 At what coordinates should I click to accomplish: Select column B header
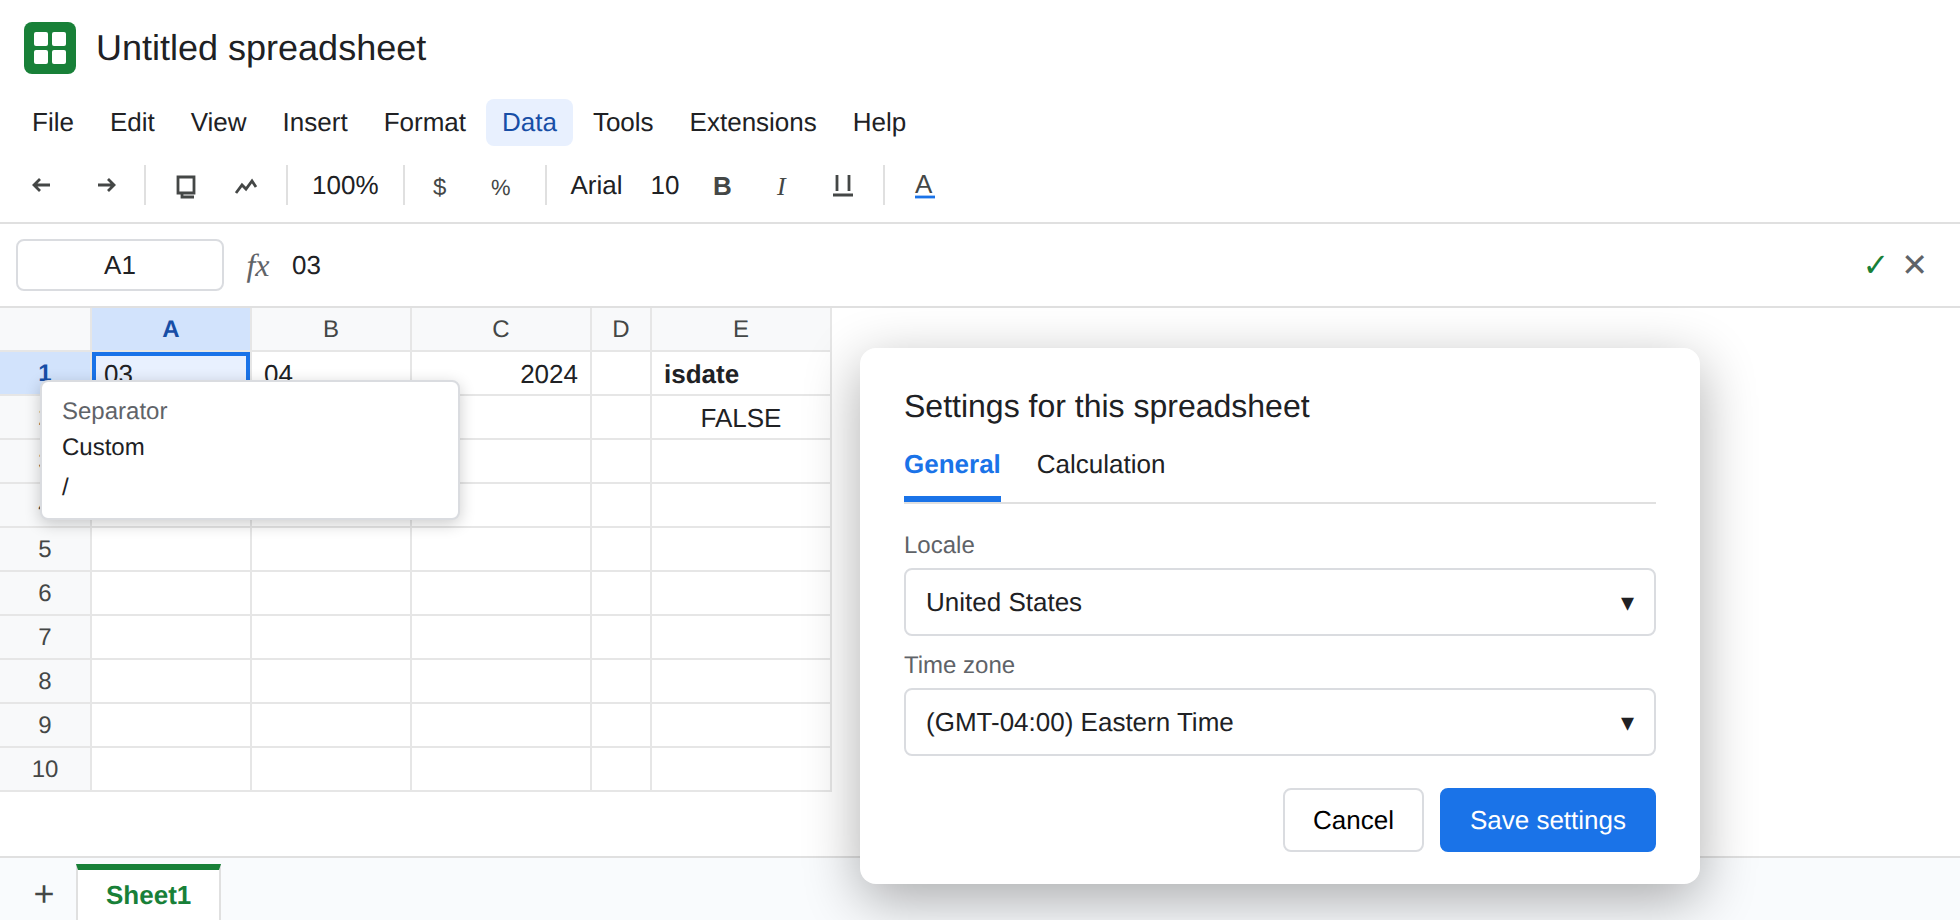[331, 329]
